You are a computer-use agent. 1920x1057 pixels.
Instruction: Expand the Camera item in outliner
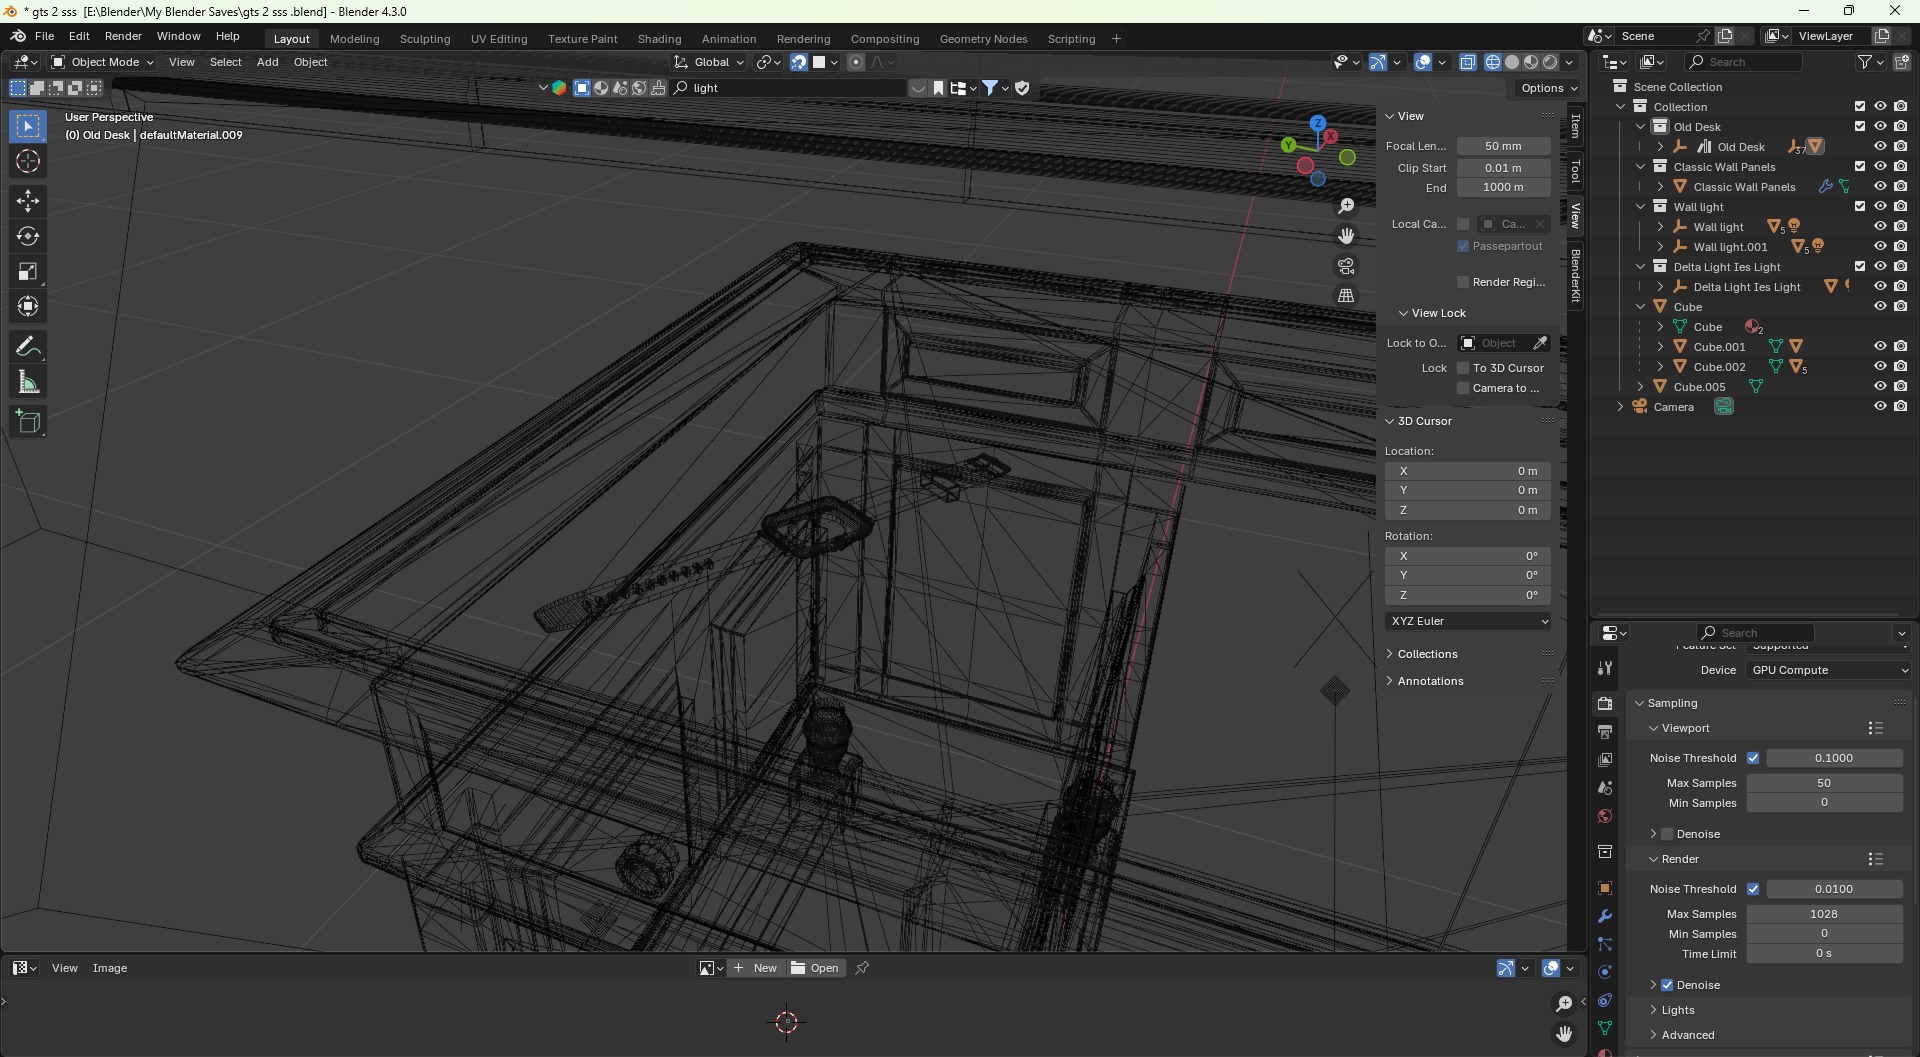[1621, 407]
